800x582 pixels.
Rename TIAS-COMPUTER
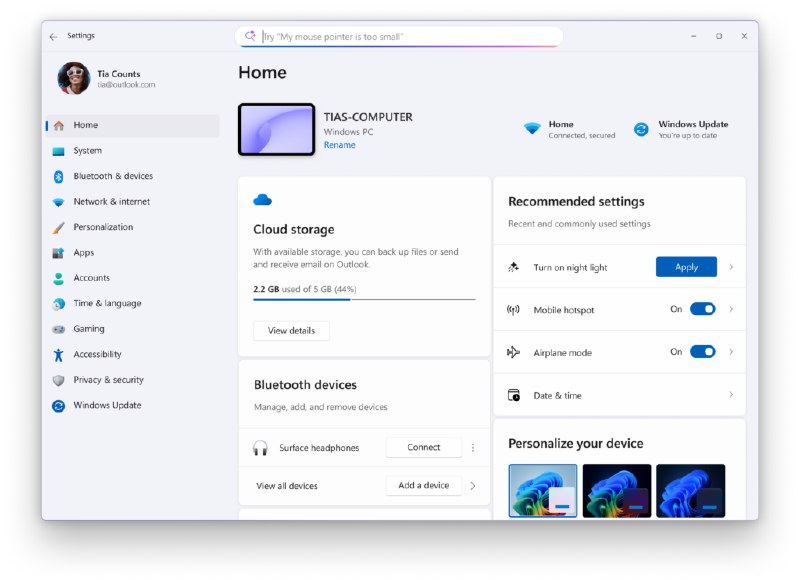tap(339, 144)
